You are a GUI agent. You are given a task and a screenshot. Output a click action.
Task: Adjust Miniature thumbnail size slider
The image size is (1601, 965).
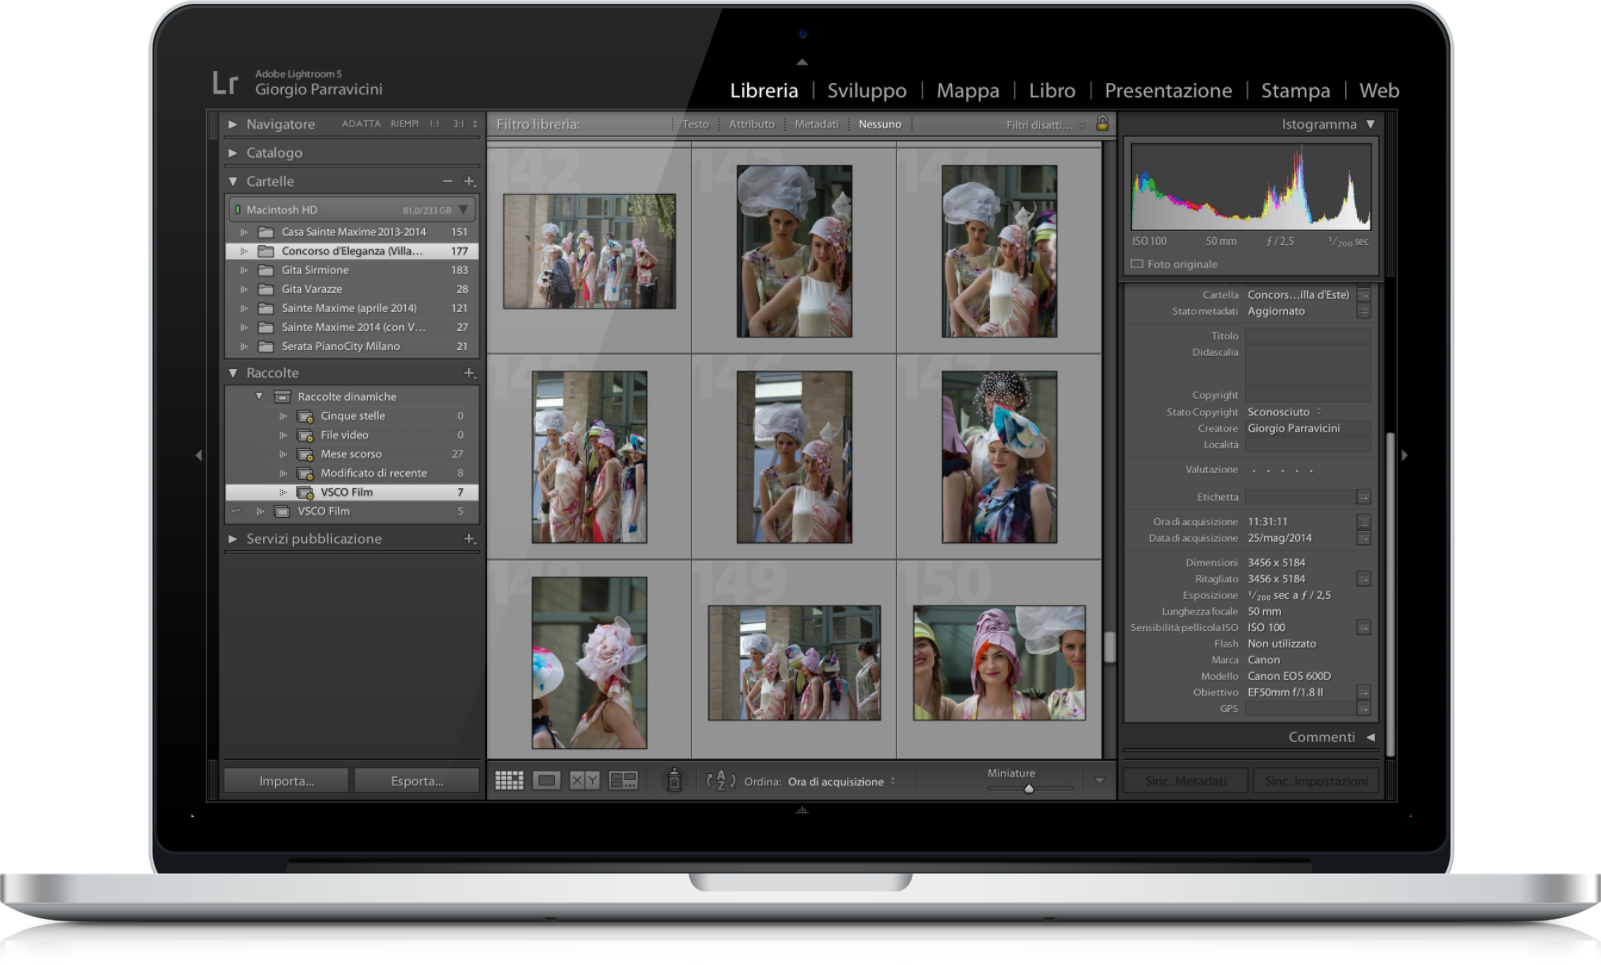[x=1029, y=788]
